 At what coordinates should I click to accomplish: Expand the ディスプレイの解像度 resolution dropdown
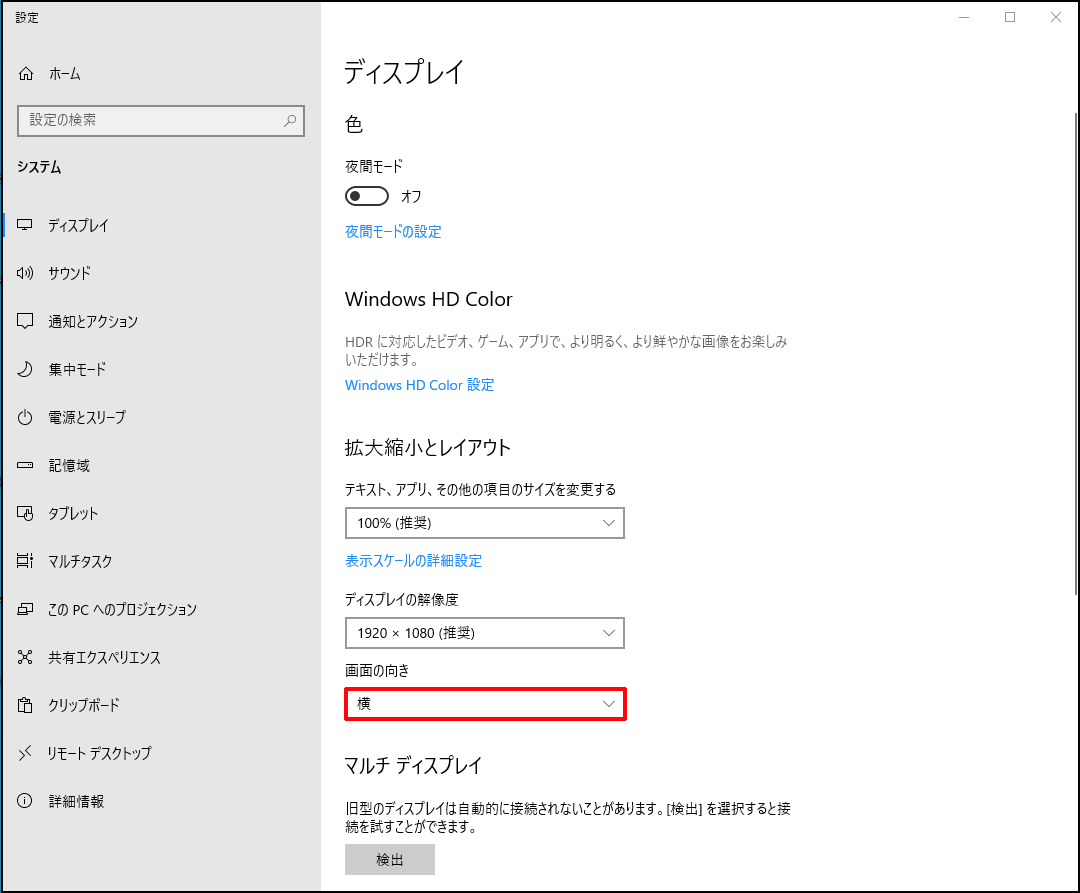484,633
